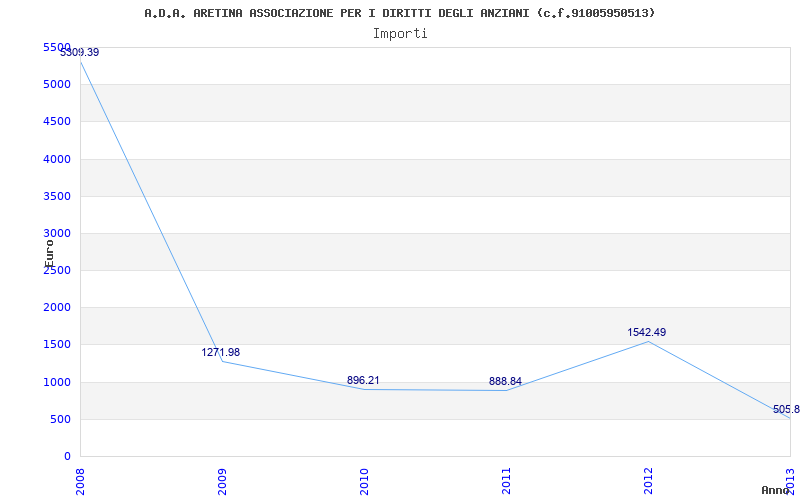Select the 896.21 data label
This screenshot has height=500, width=800.
coord(363,380)
